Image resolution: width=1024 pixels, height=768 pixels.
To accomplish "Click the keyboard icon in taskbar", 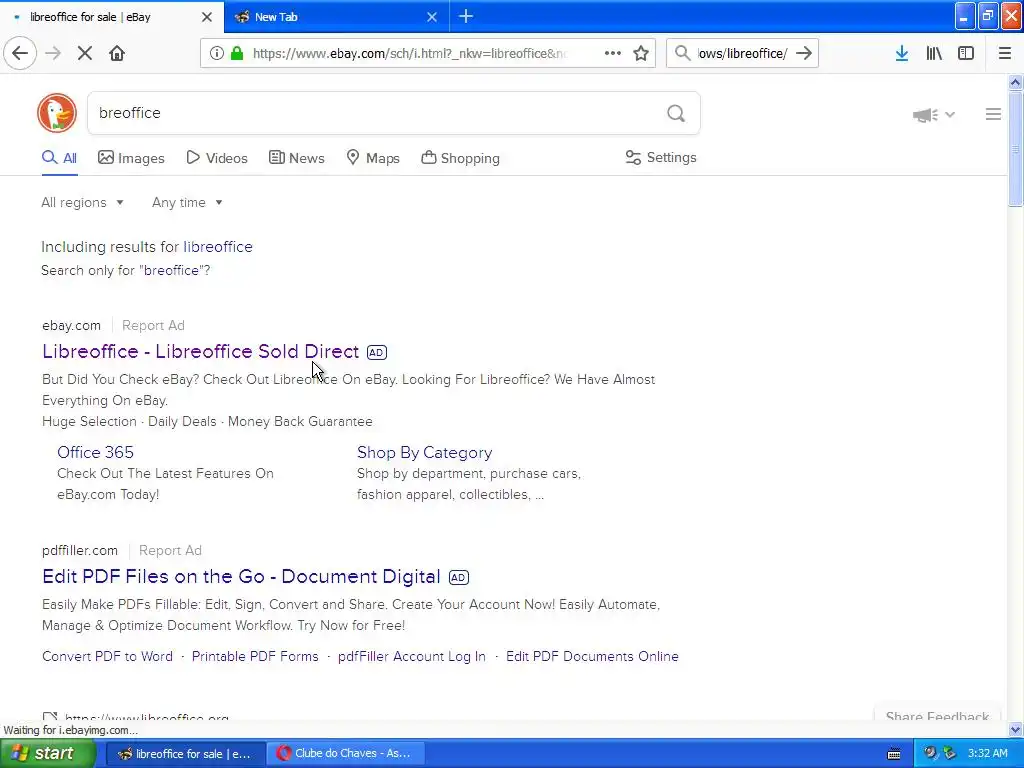I will coord(894,754).
